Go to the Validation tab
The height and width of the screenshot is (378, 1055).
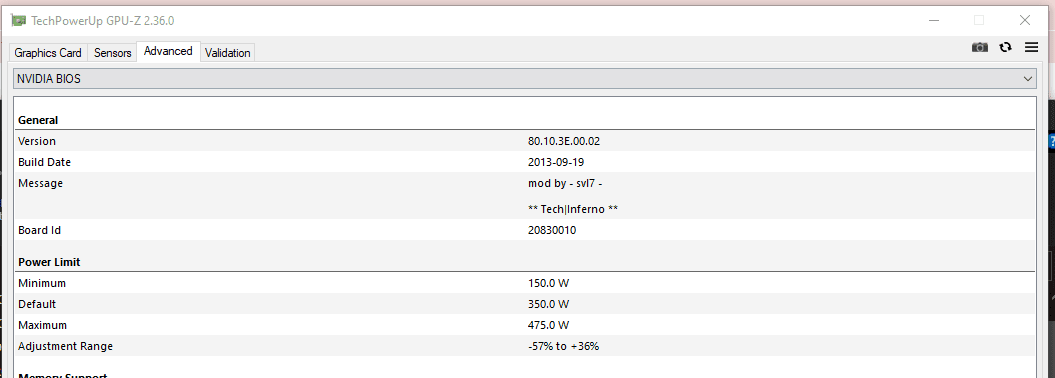(x=227, y=52)
